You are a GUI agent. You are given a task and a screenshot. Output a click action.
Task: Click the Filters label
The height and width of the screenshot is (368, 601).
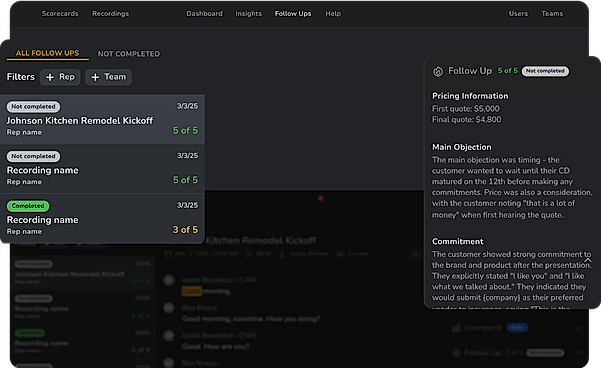[x=20, y=77]
